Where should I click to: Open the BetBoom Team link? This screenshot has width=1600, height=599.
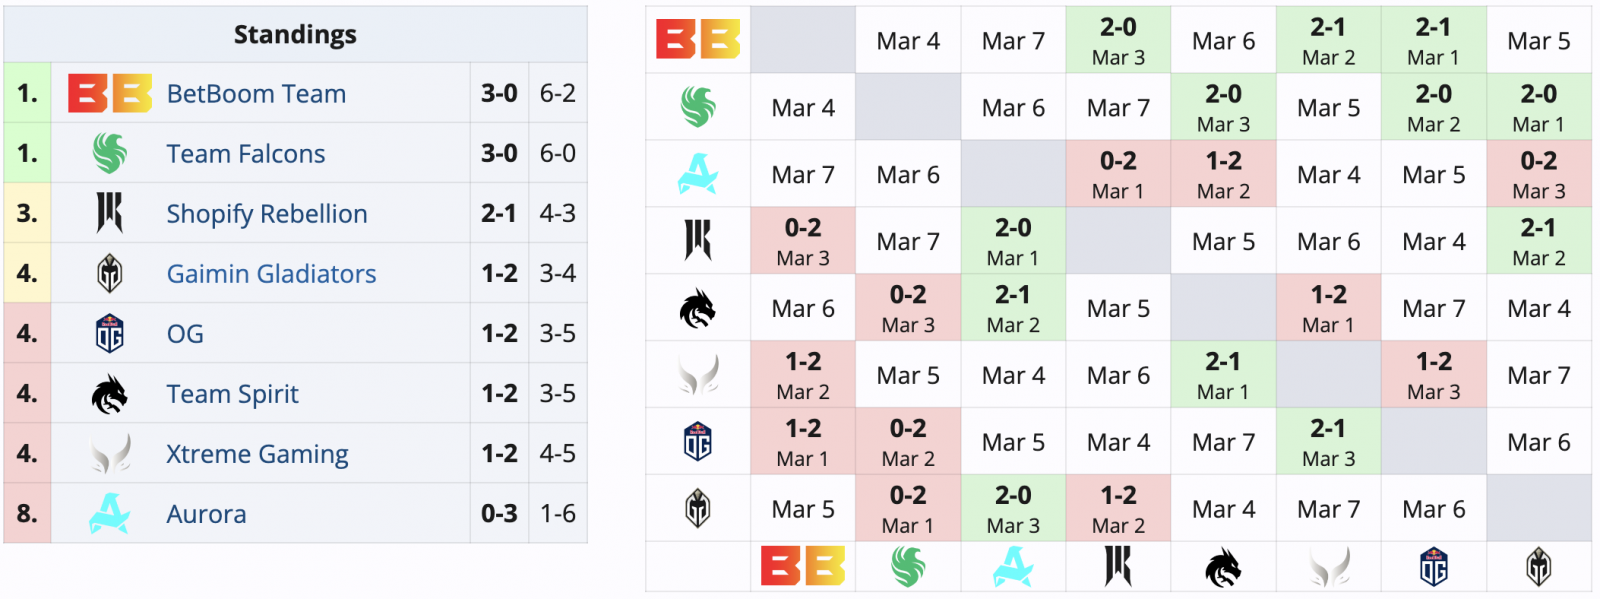coord(256,94)
